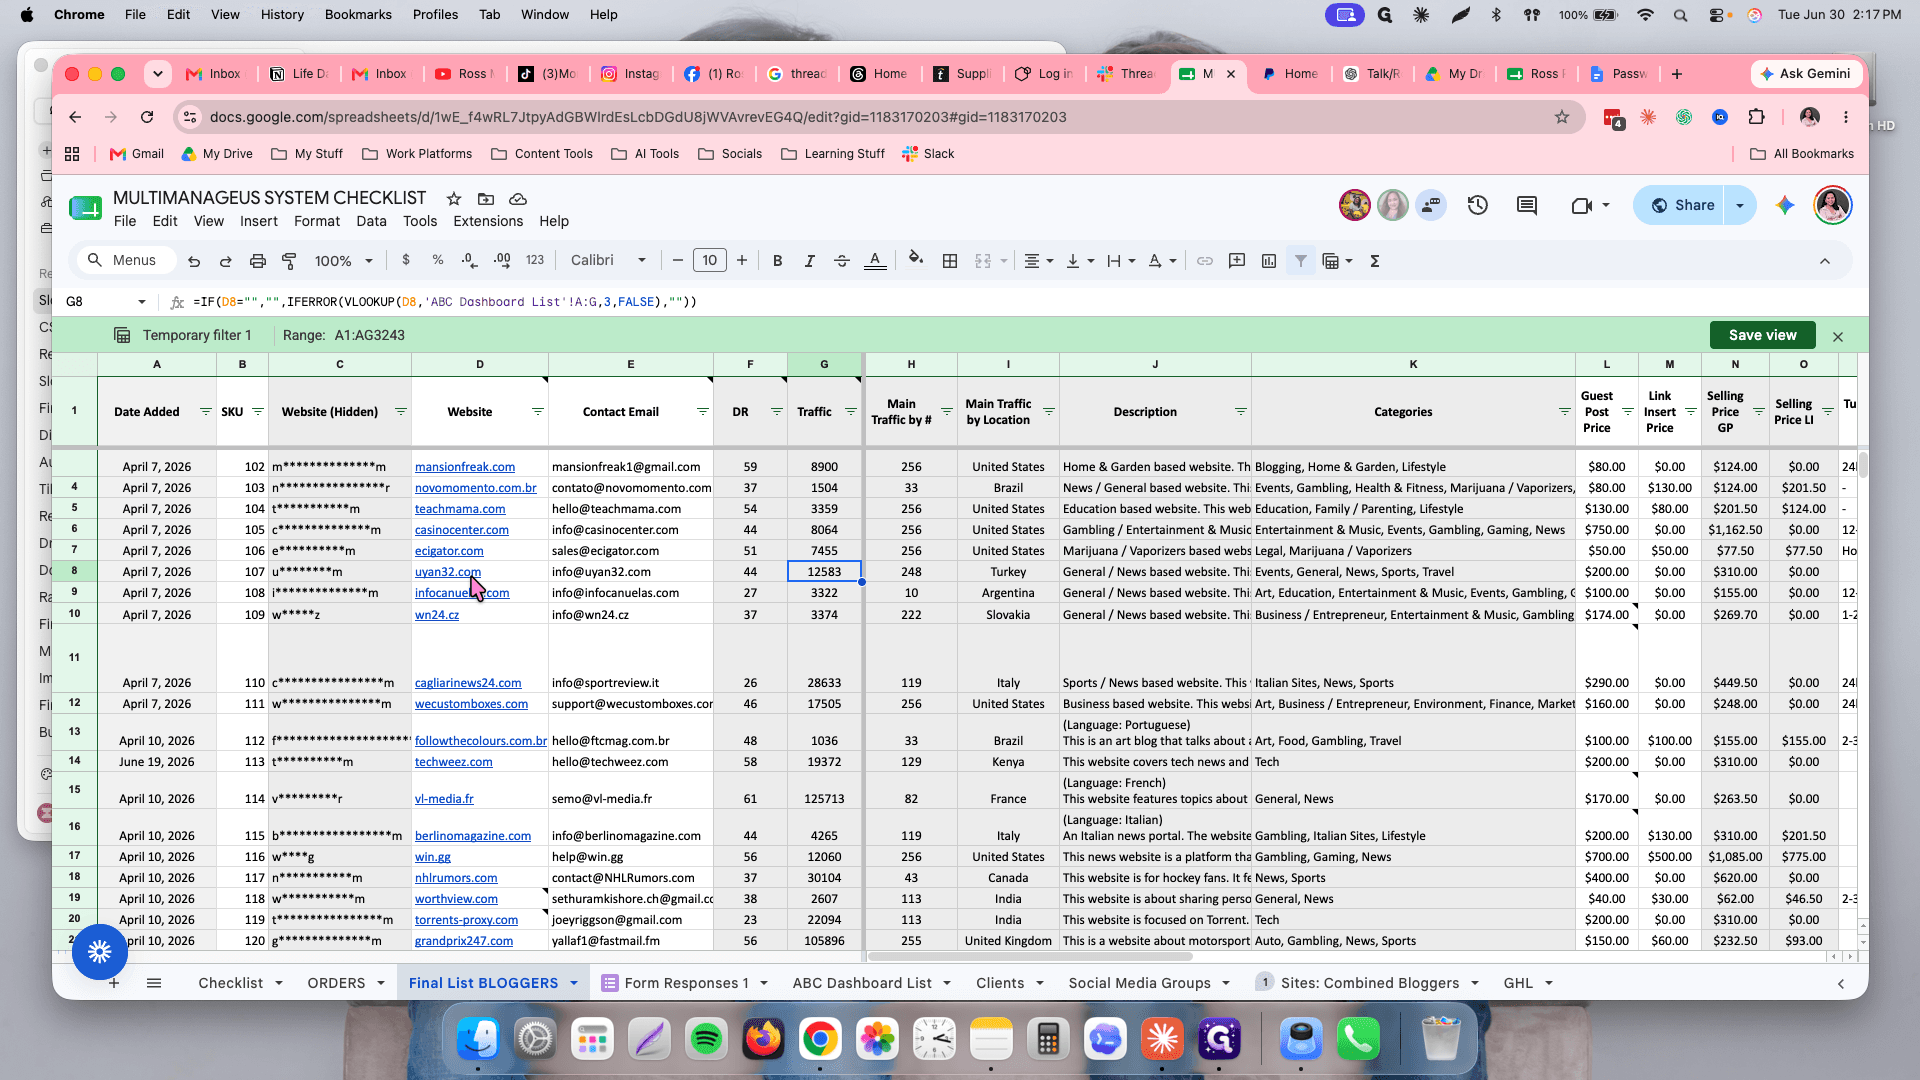Screen dimensions: 1920x1080
Task: Open version history clock icon
Action: tap(1478, 205)
